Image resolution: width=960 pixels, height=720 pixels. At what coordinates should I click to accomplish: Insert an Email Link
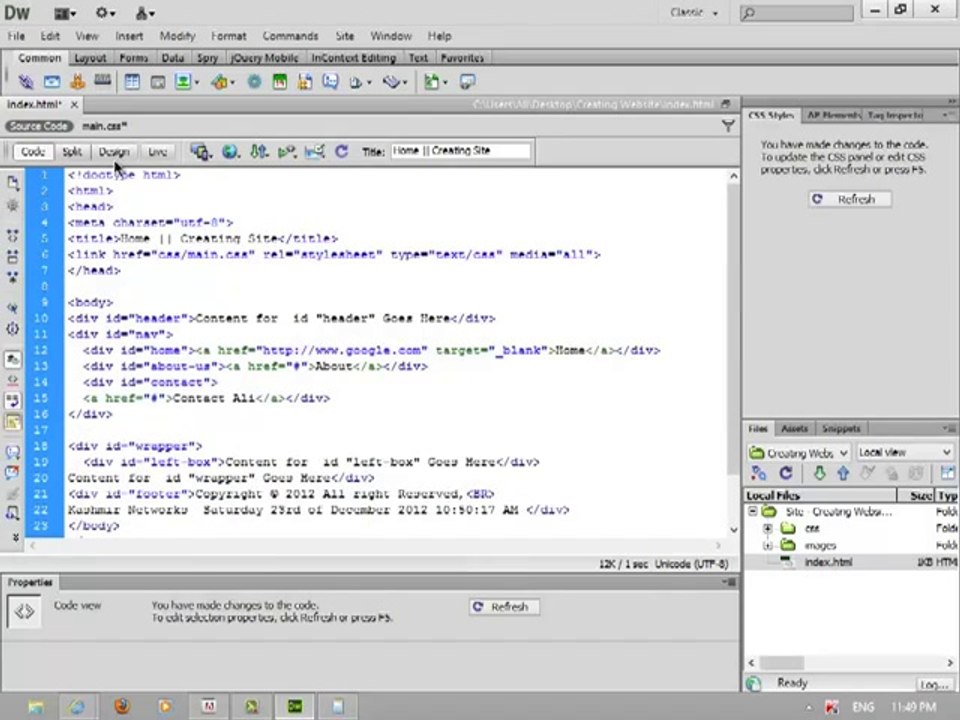pyautogui.click(x=52, y=81)
